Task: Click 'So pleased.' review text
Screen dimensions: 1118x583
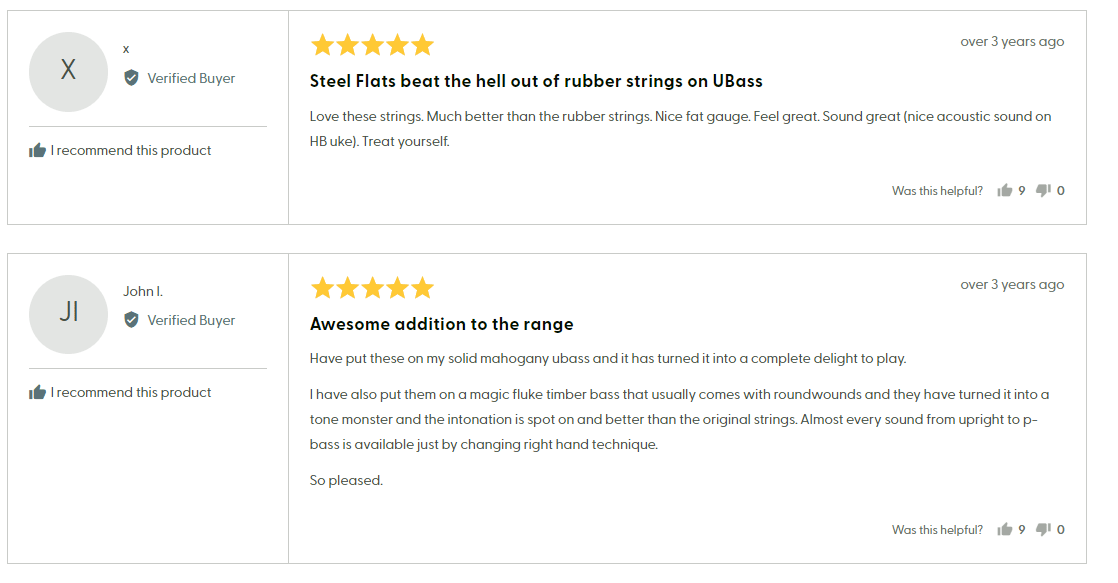Action: coord(346,481)
